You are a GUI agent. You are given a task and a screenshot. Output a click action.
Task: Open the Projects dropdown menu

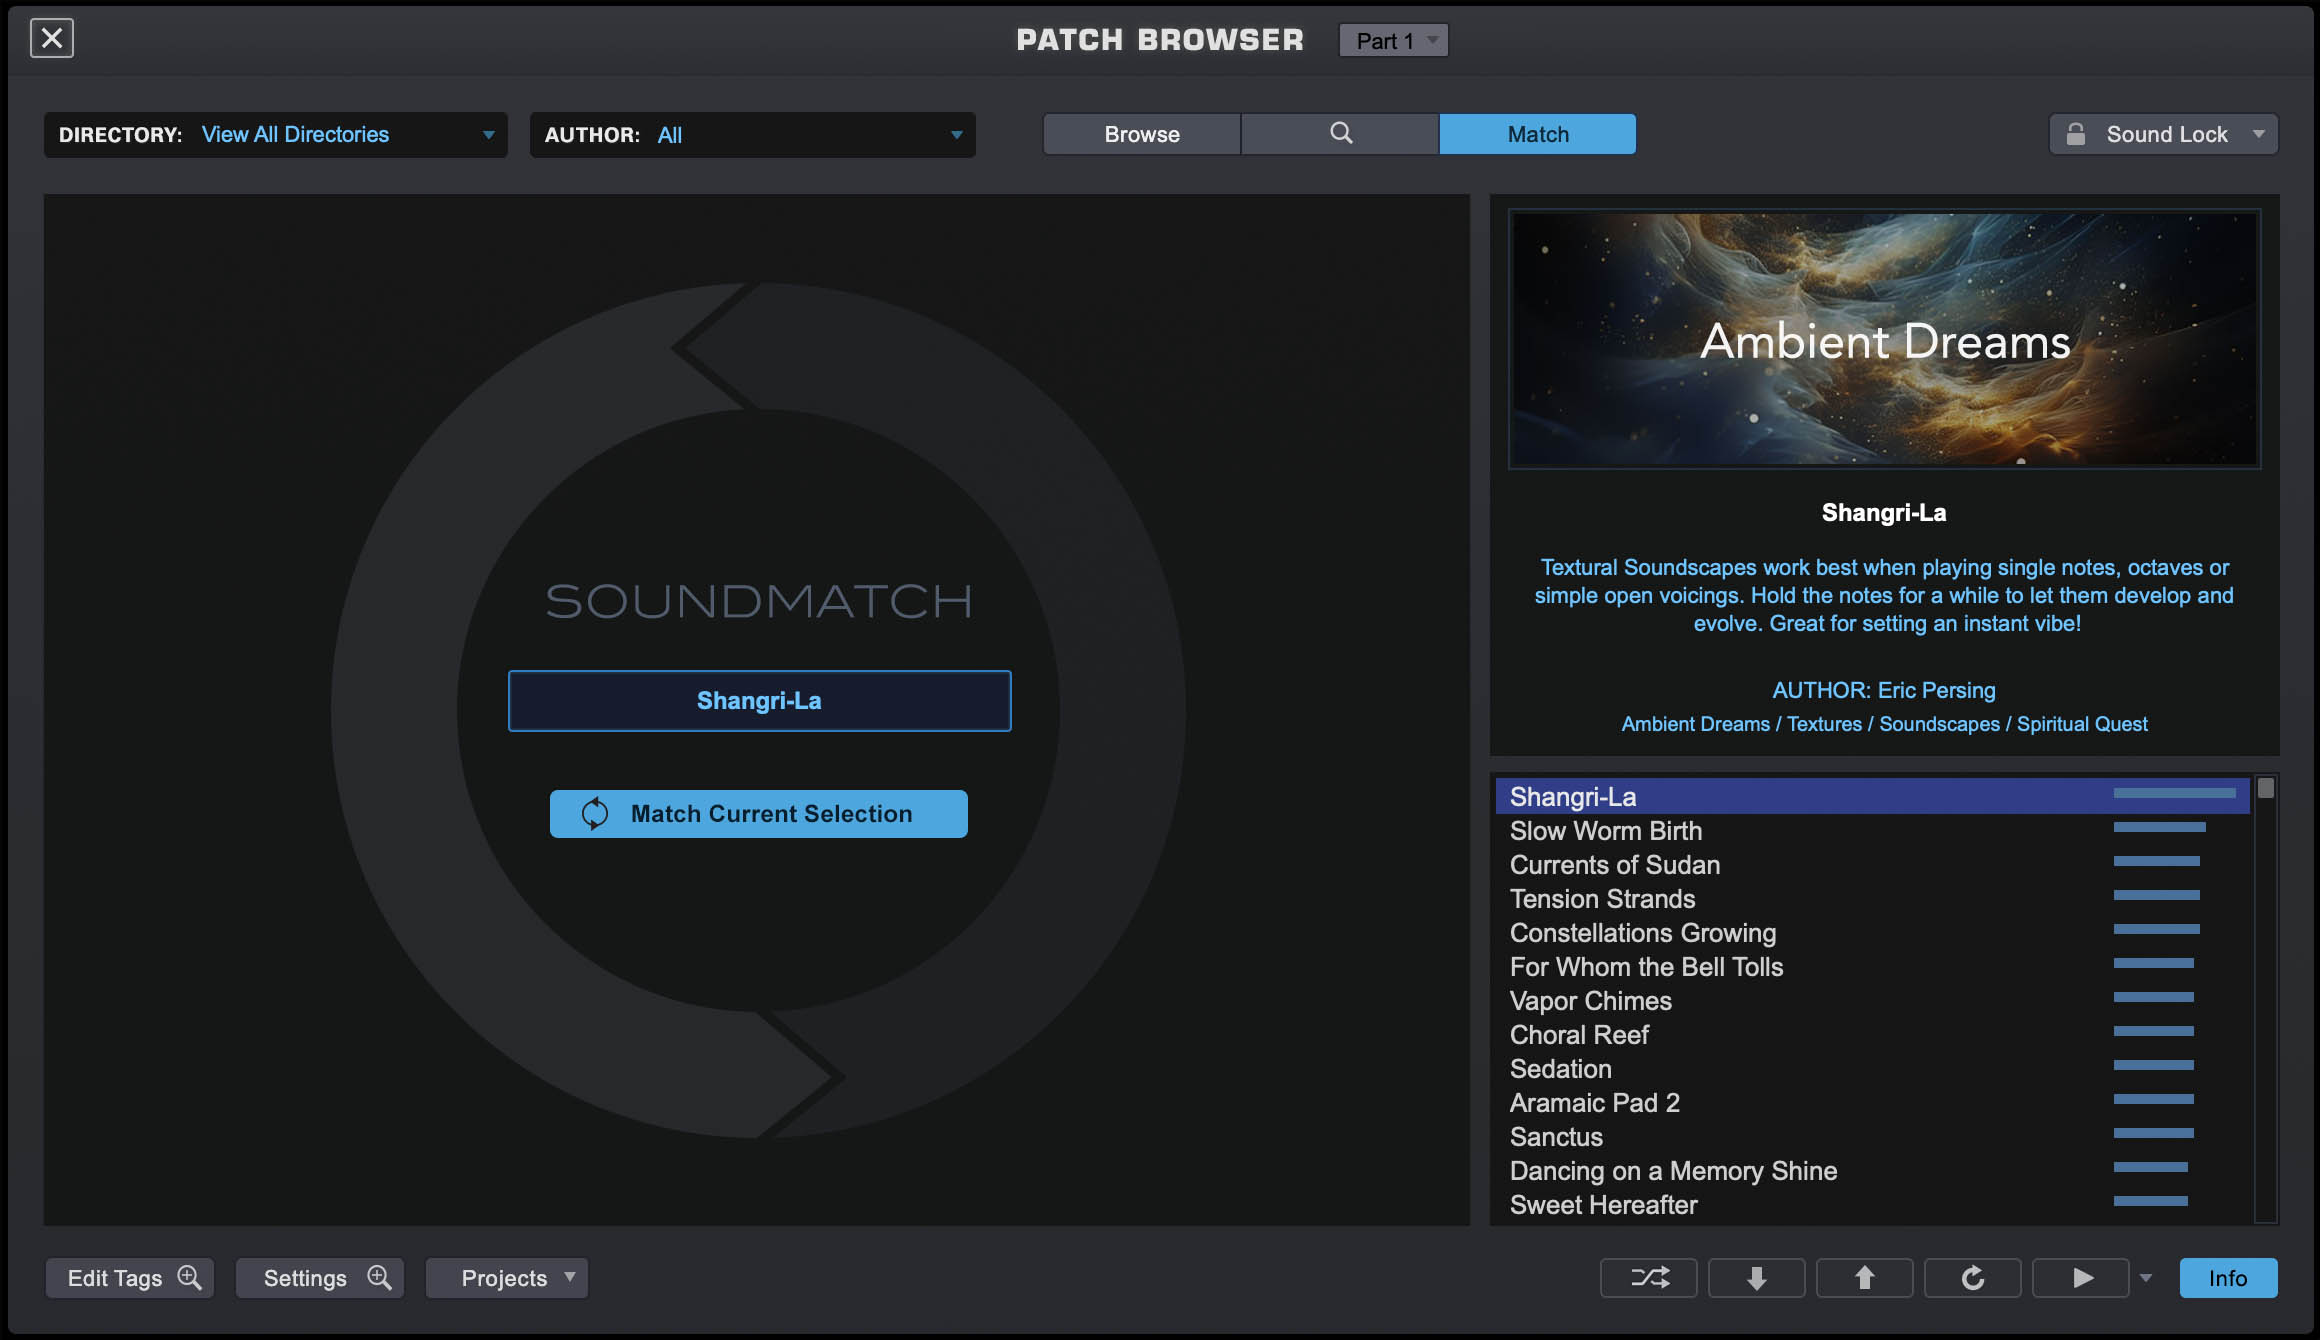(507, 1277)
